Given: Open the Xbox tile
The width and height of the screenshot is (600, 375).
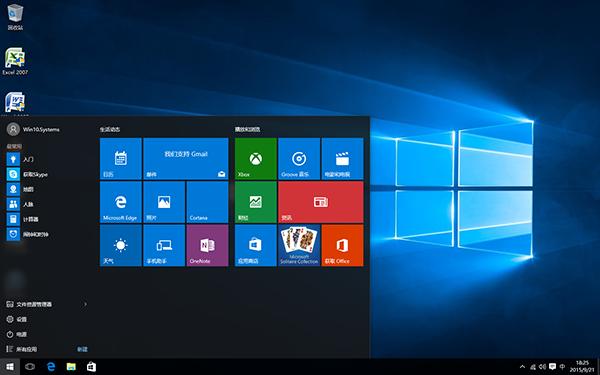Looking at the screenshot, I should (256, 159).
